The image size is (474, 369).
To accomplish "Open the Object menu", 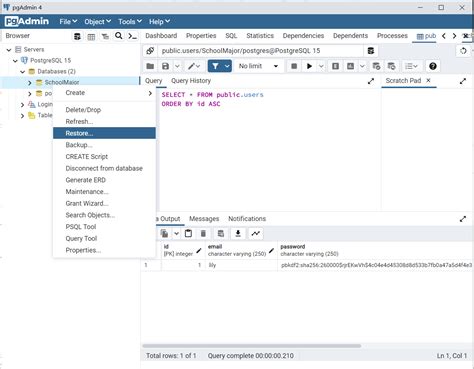I will (98, 22).
